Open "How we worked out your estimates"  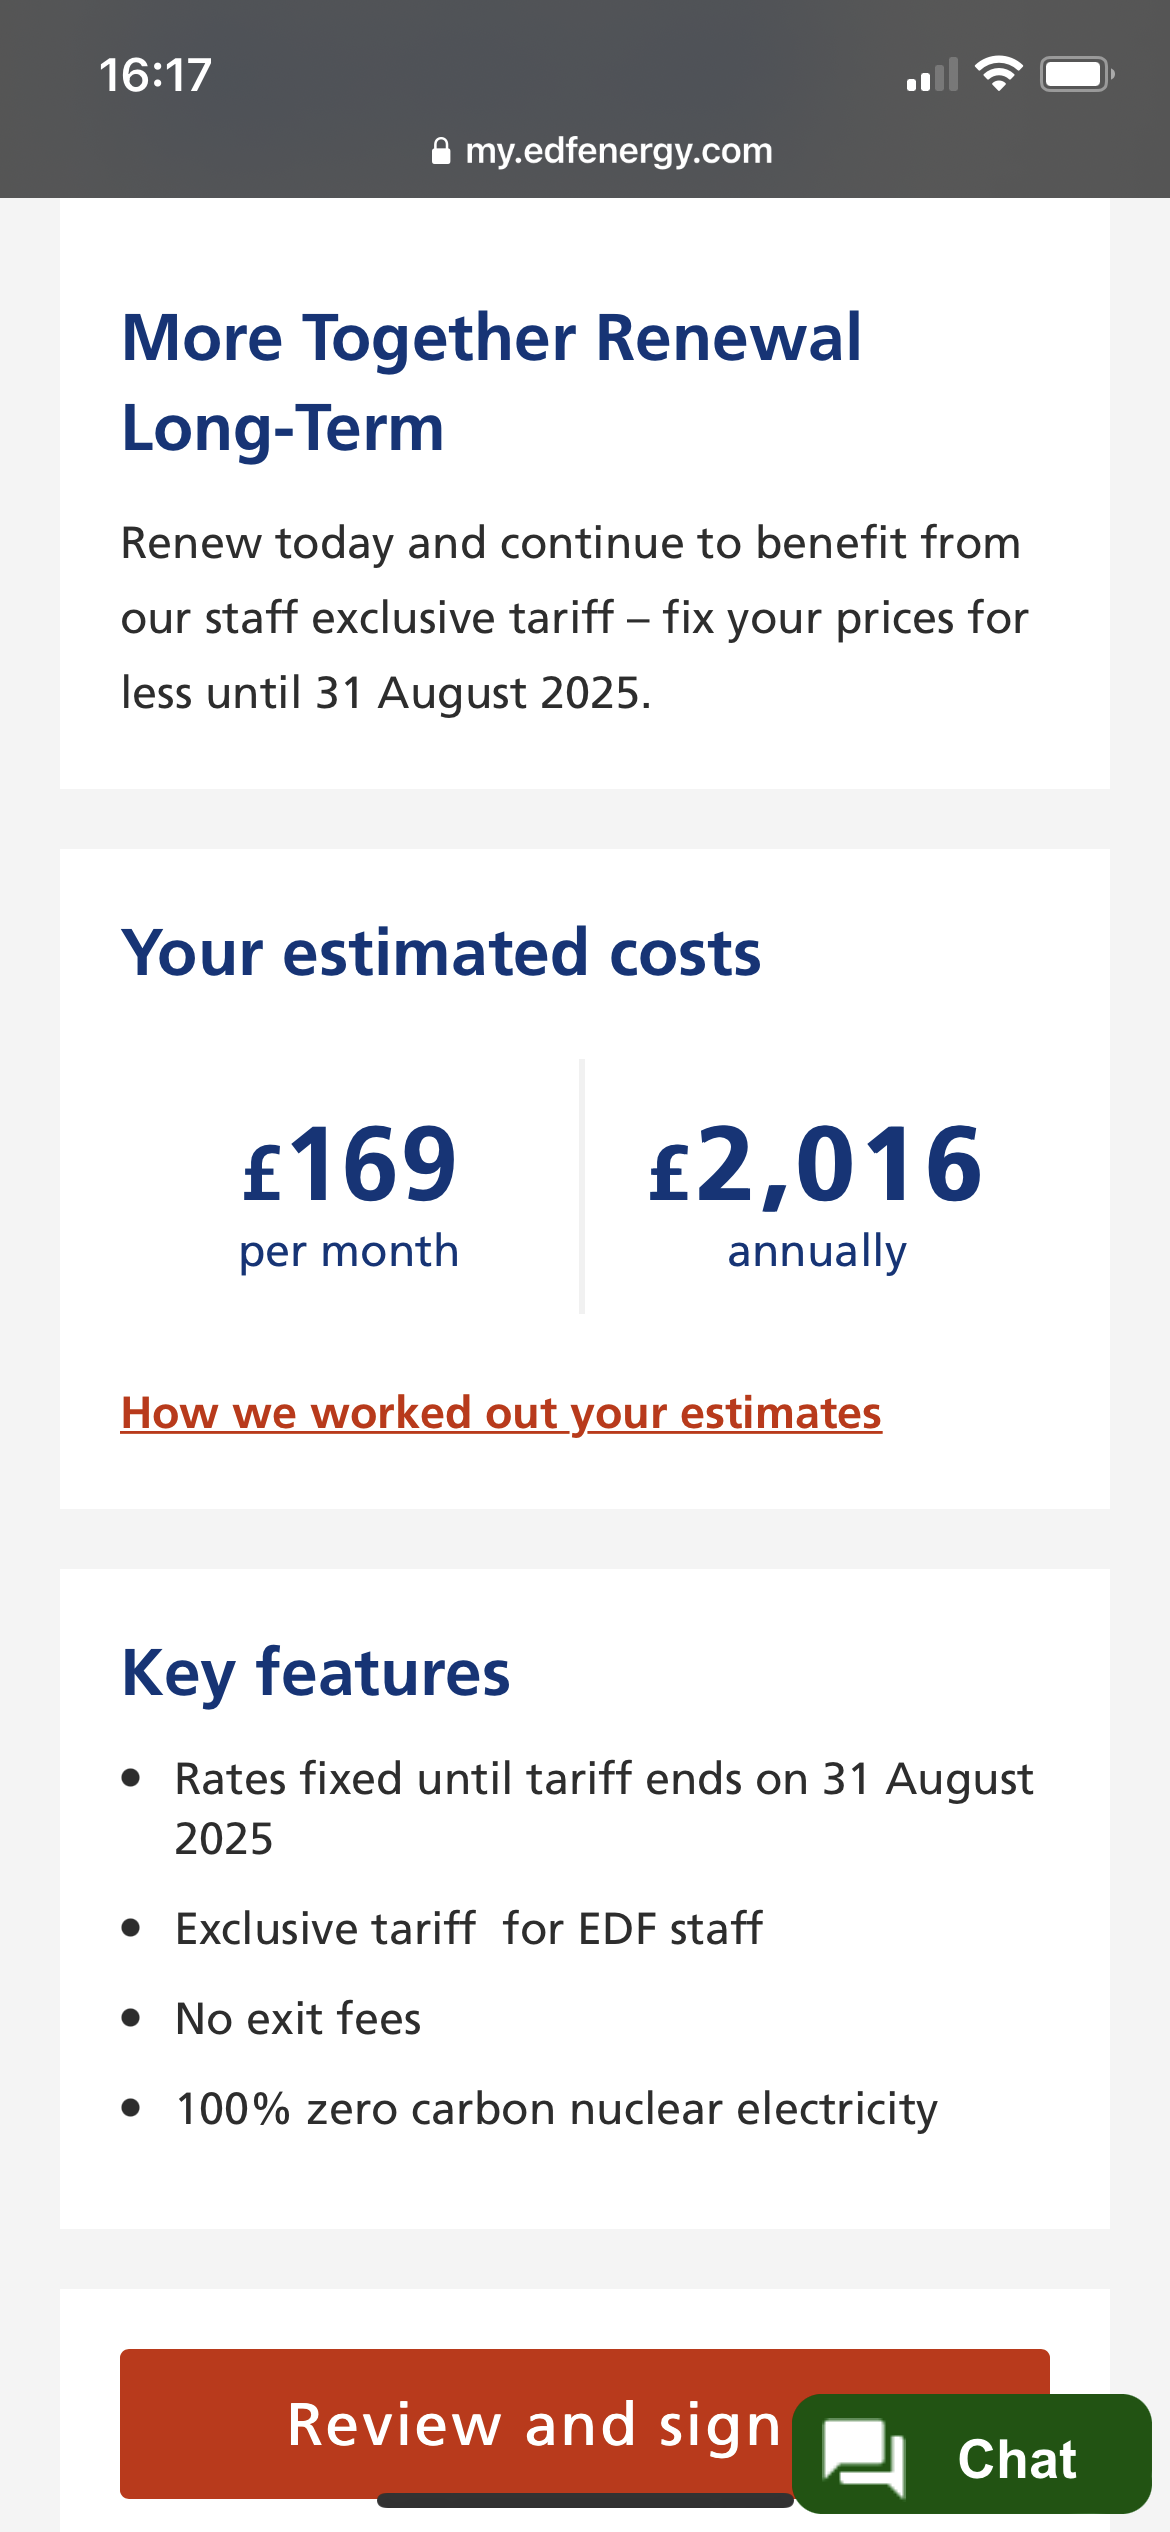(501, 1413)
